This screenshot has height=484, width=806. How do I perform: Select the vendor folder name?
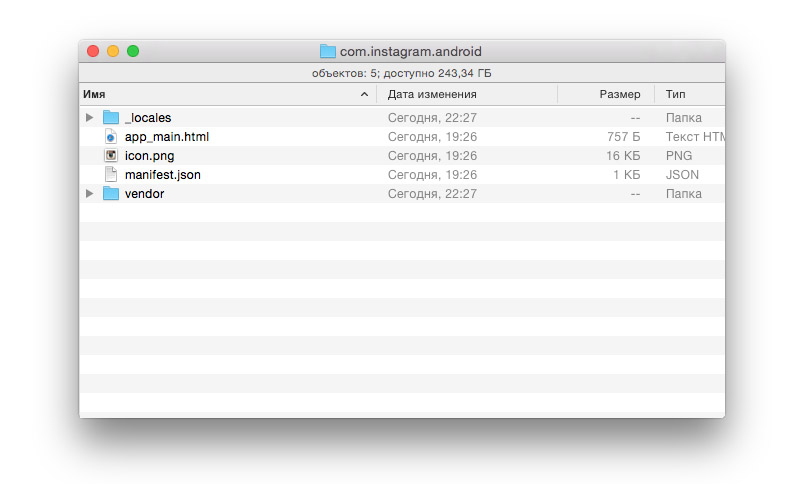pyautogui.click(x=144, y=194)
